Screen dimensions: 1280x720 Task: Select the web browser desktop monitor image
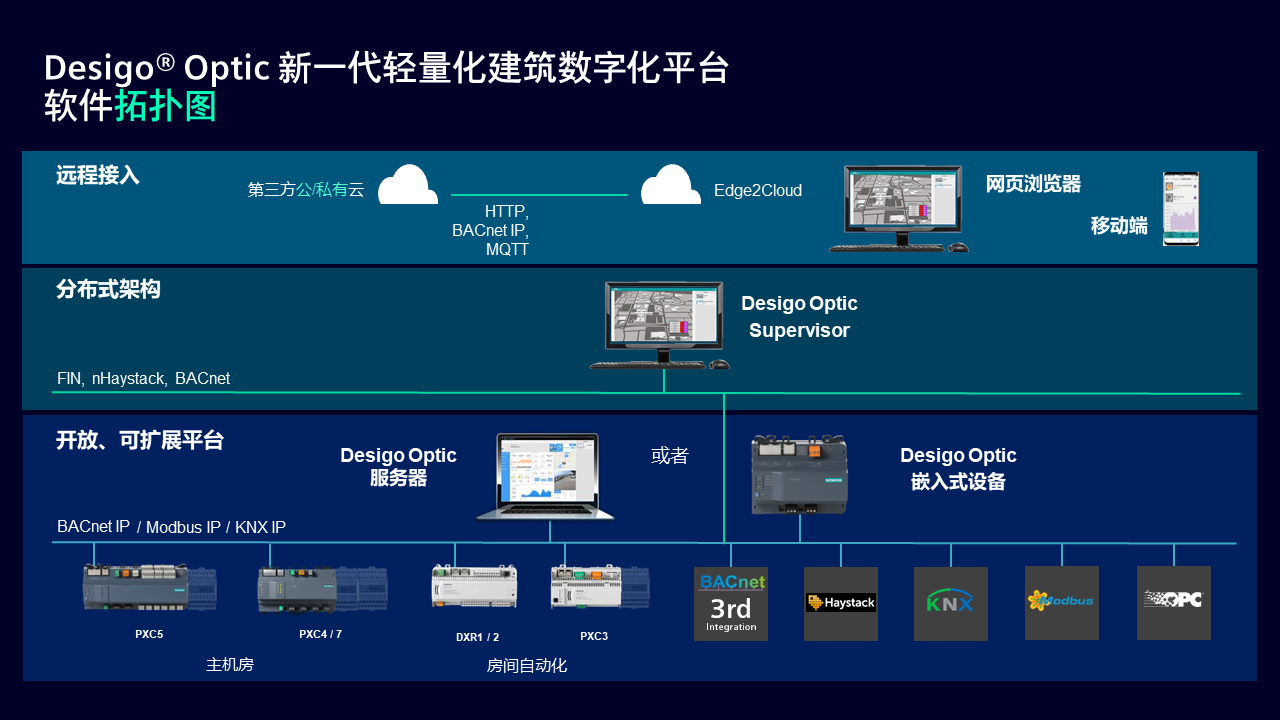[x=899, y=209]
